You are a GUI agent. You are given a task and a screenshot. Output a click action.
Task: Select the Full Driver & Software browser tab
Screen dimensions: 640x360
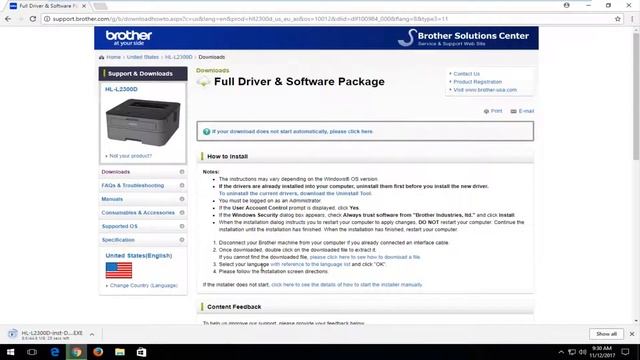[x=48, y=6]
